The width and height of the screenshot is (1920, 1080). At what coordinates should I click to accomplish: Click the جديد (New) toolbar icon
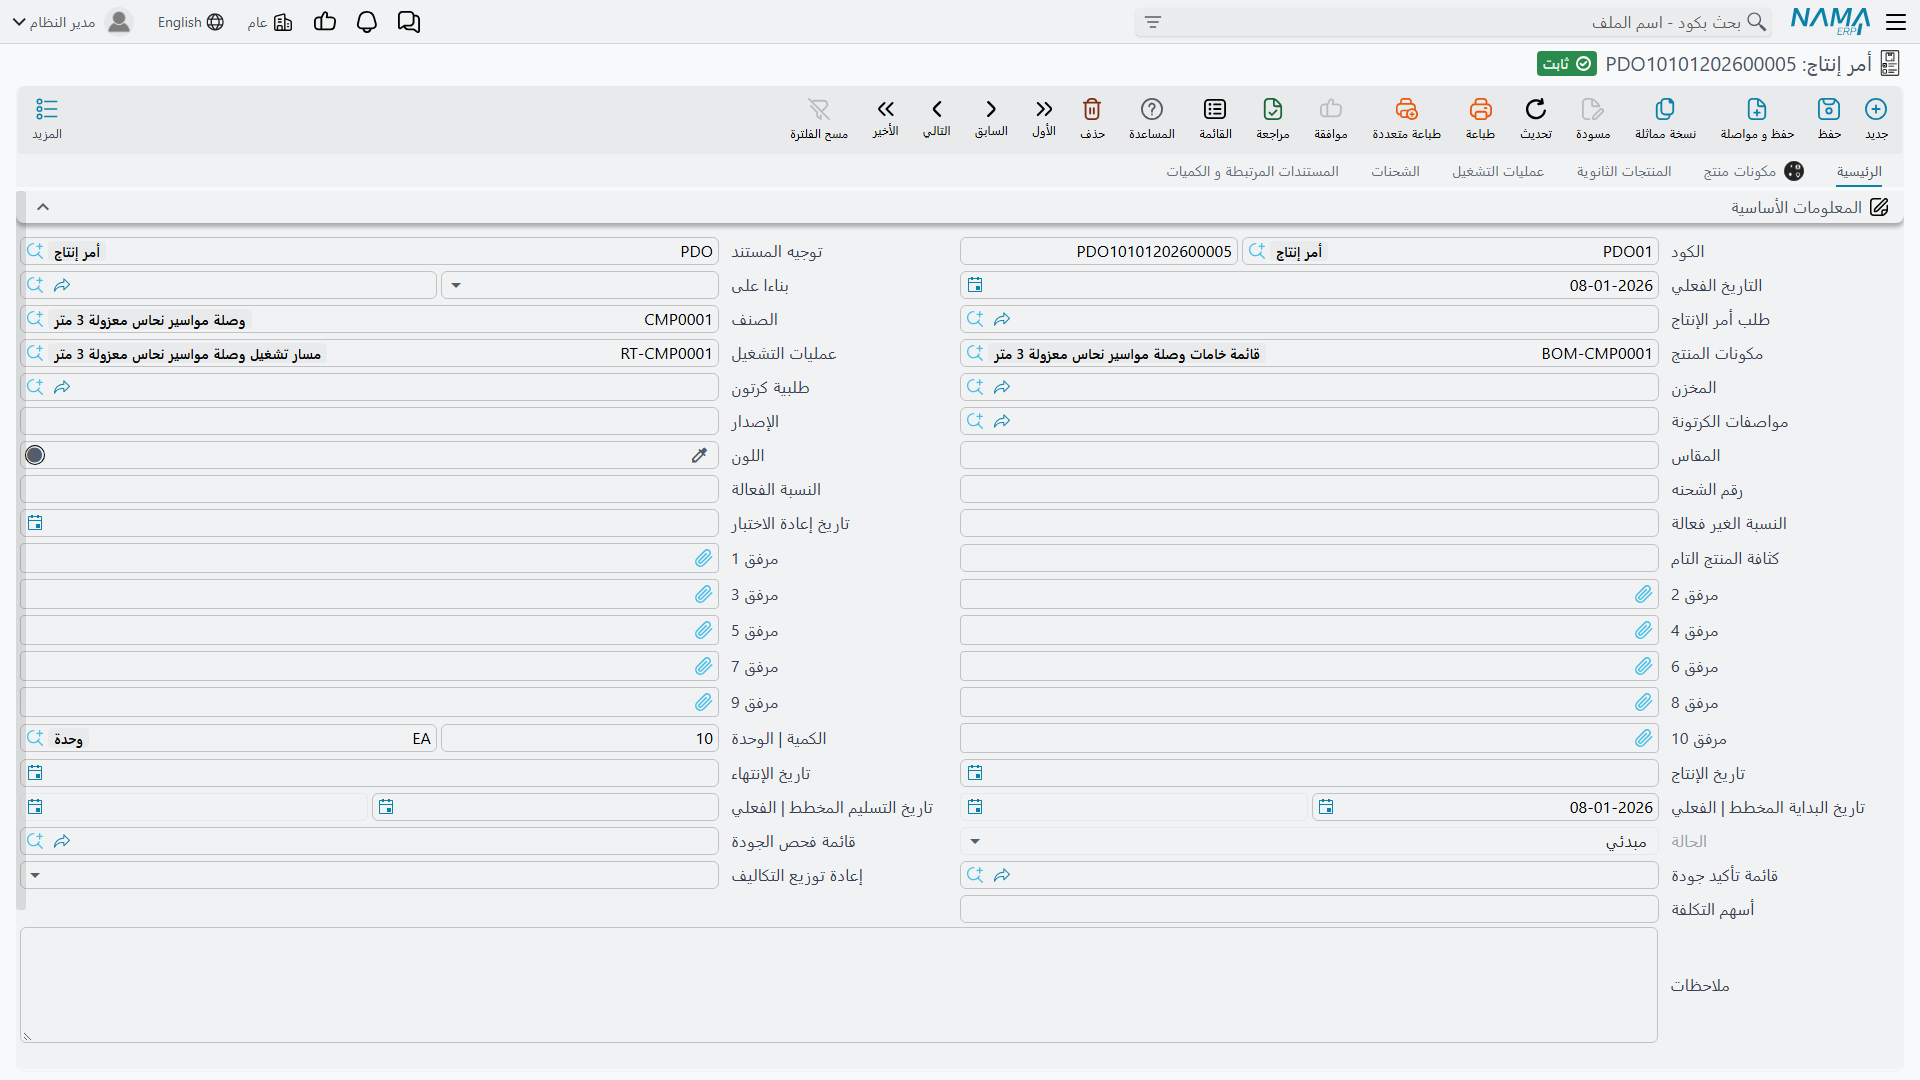[1876, 109]
